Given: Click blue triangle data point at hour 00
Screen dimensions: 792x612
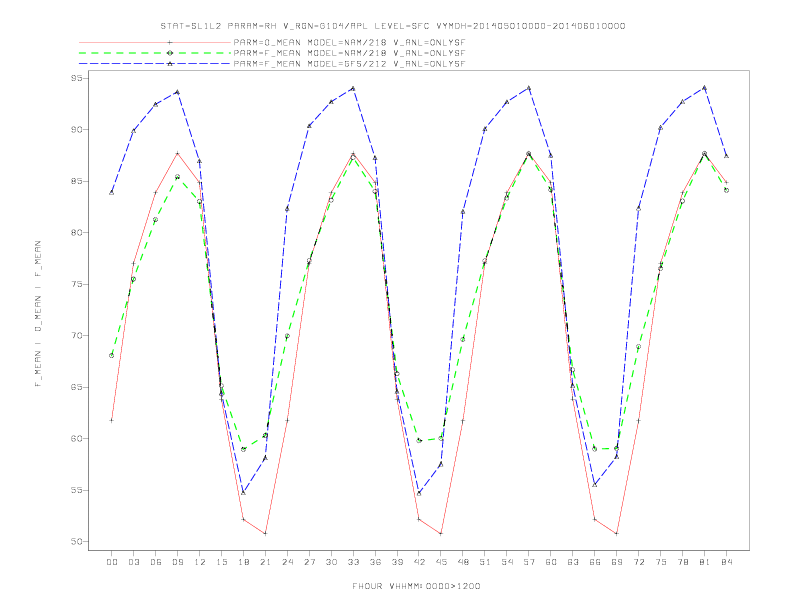Looking at the screenshot, I should pyautogui.click(x=112, y=192).
